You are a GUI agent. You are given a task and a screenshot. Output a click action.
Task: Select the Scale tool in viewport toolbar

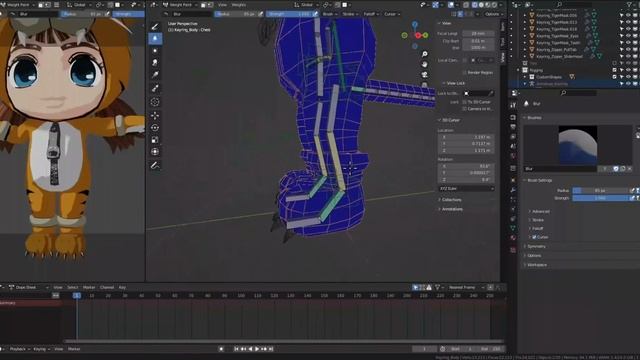pyautogui.click(x=155, y=140)
